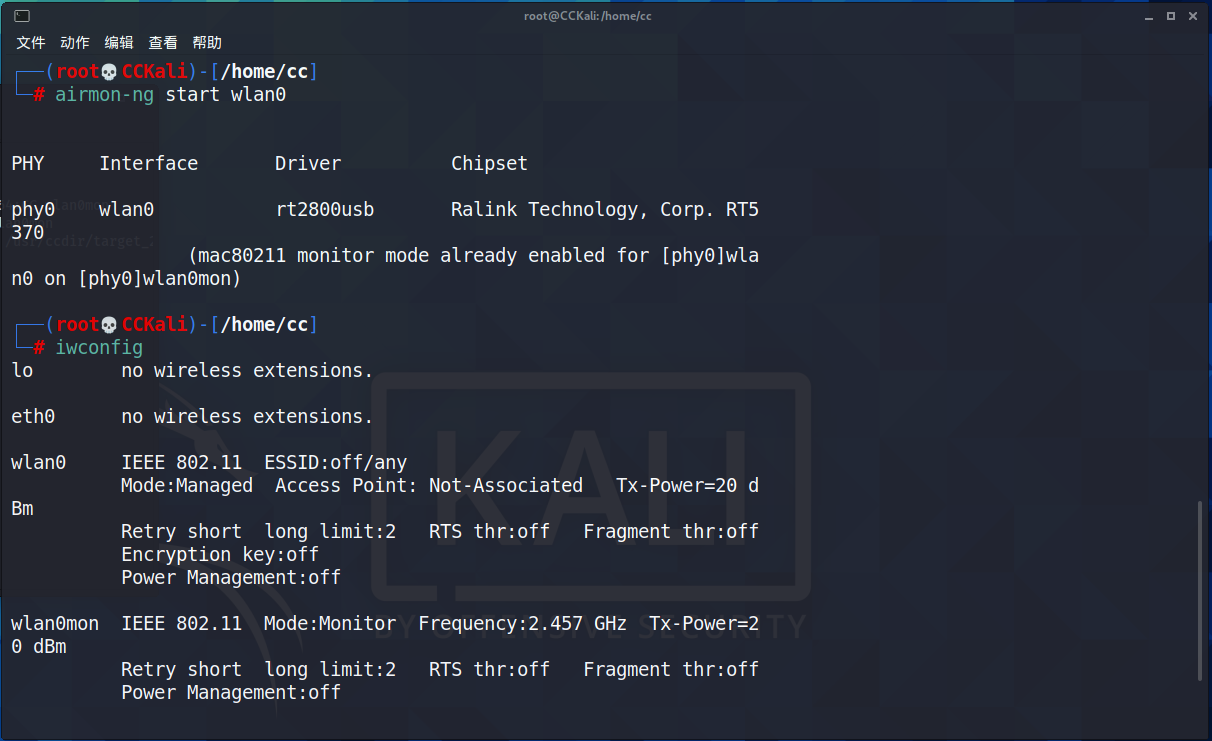This screenshot has width=1212, height=741.
Task: Click the 'phy0' table entry
Action: [33, 209]
